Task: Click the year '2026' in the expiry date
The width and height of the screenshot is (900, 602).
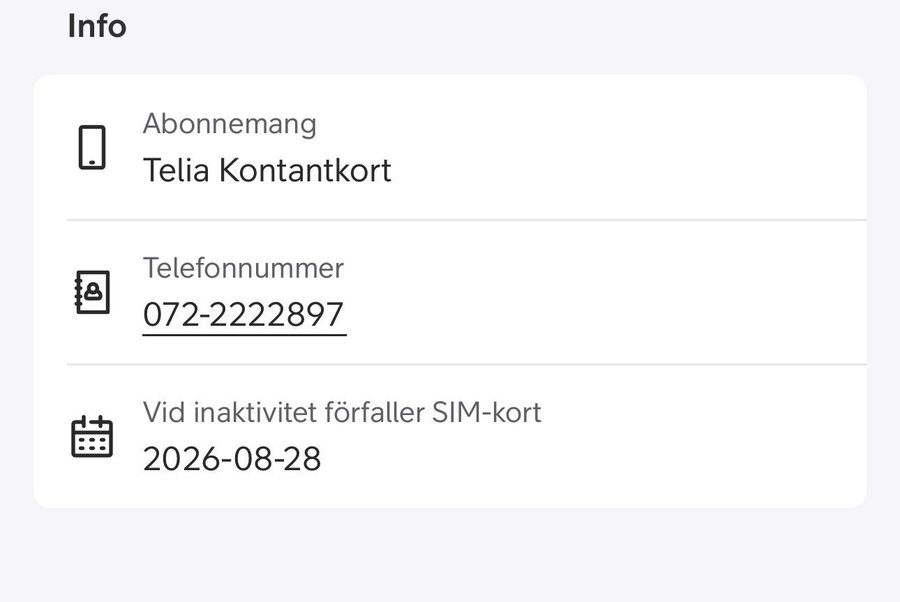Action: point(178,459)
